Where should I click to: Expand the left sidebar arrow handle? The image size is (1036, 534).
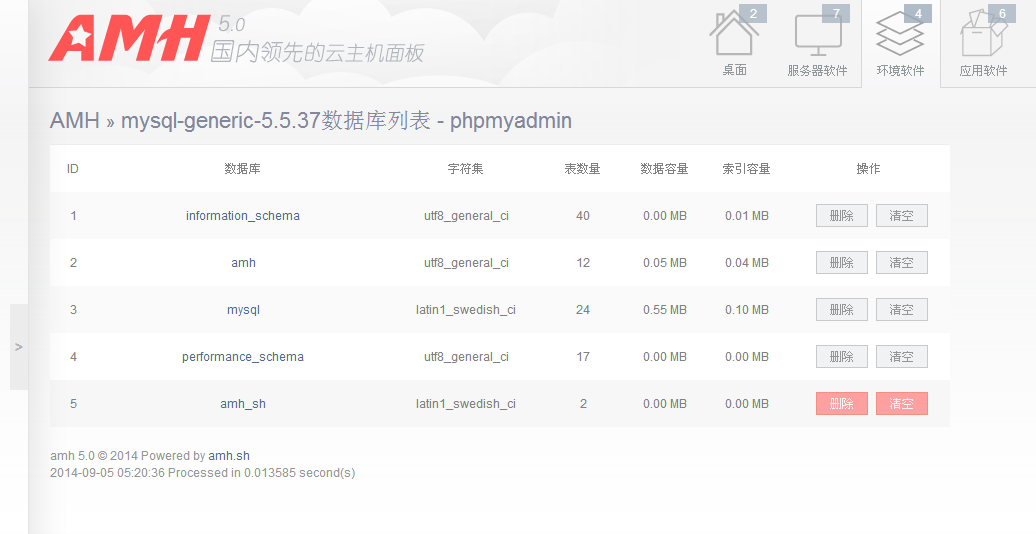19,347
